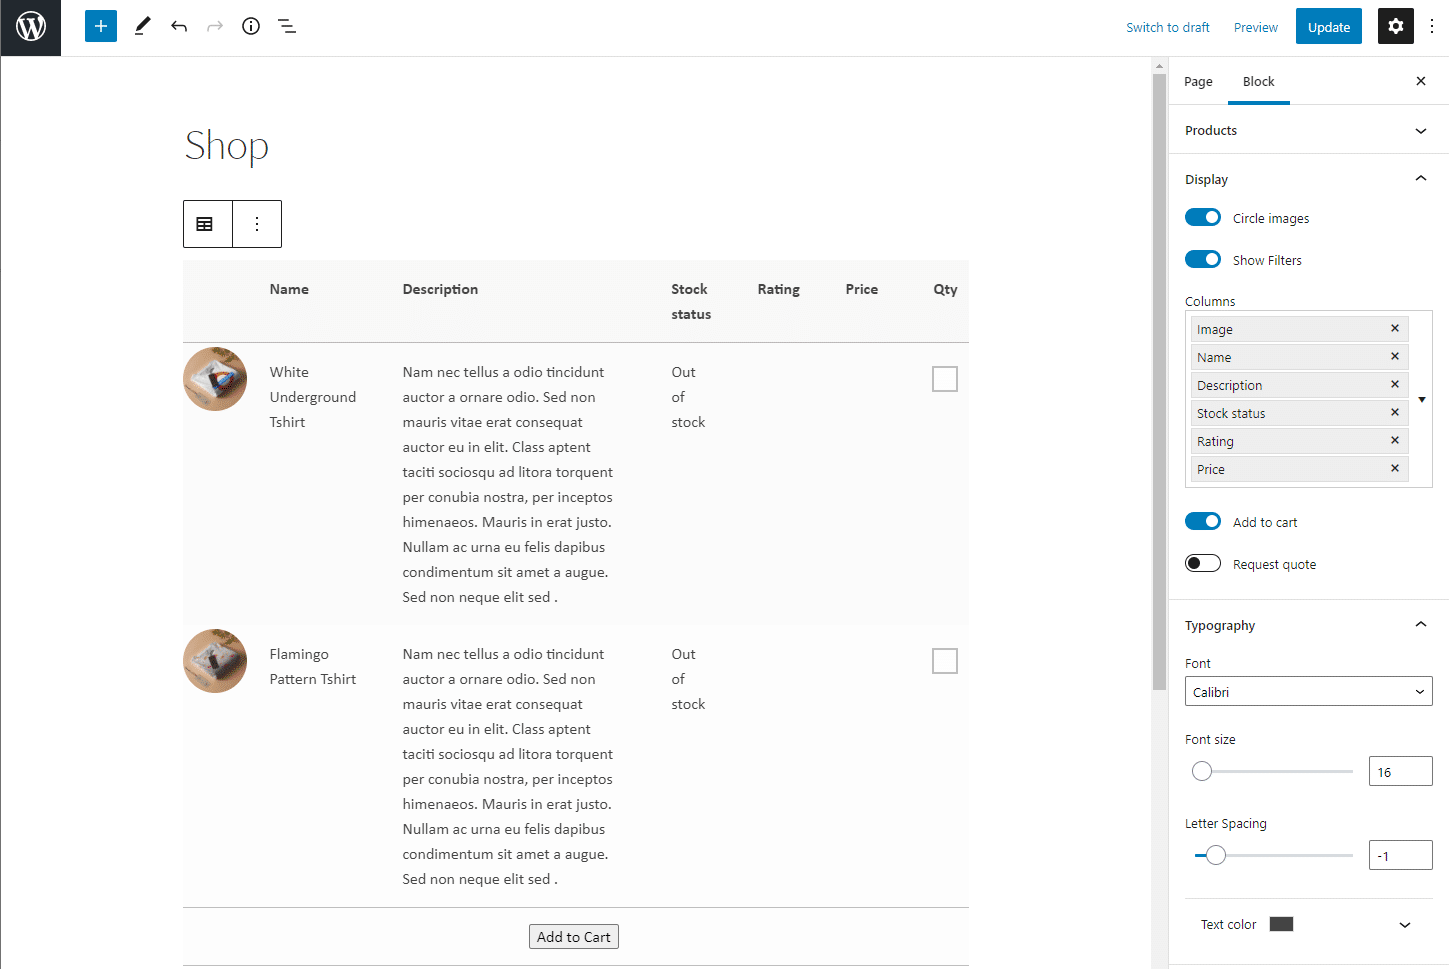The image size is (1449, 969).
Task: Disable the Add to cart toggle
Action: click(x=1203, y=521)
